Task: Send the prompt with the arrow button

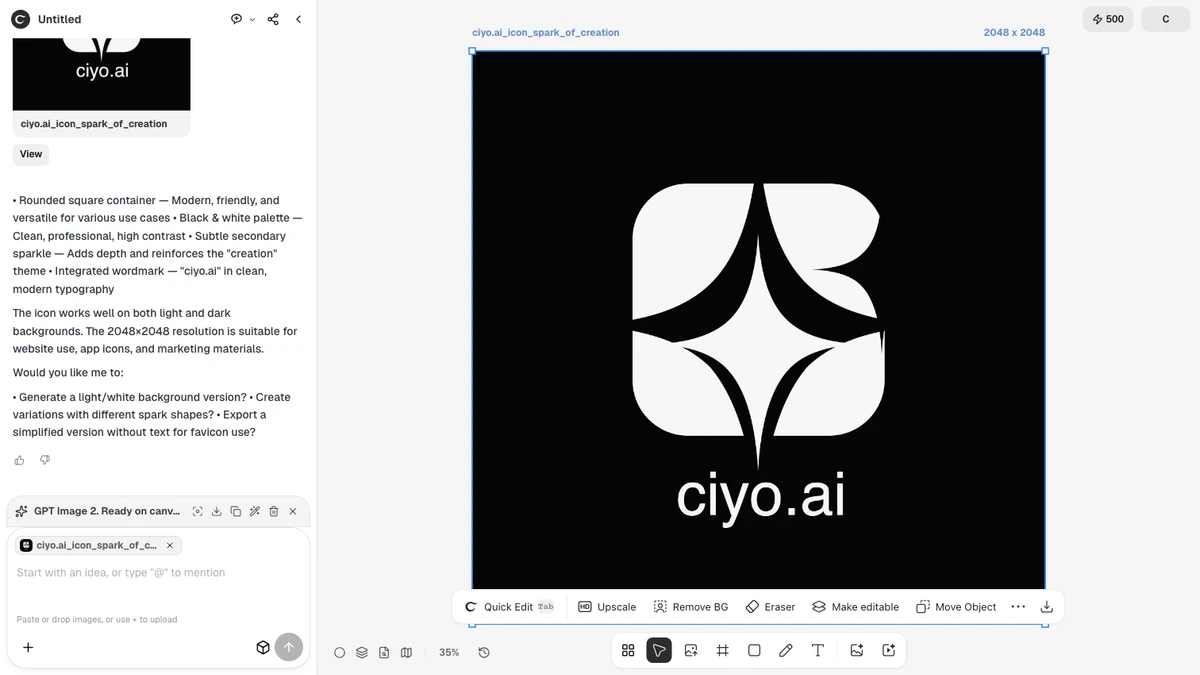Action: coord(289,647)
